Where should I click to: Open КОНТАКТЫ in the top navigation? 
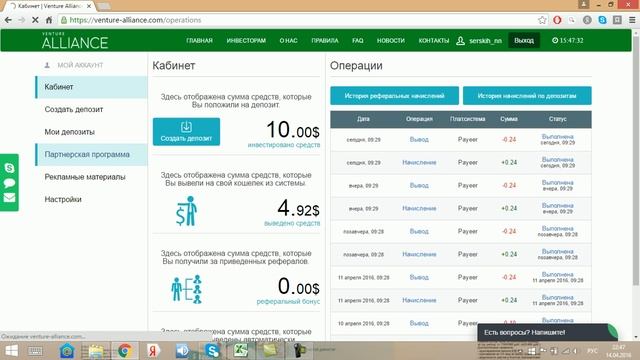tap(434, 40)
